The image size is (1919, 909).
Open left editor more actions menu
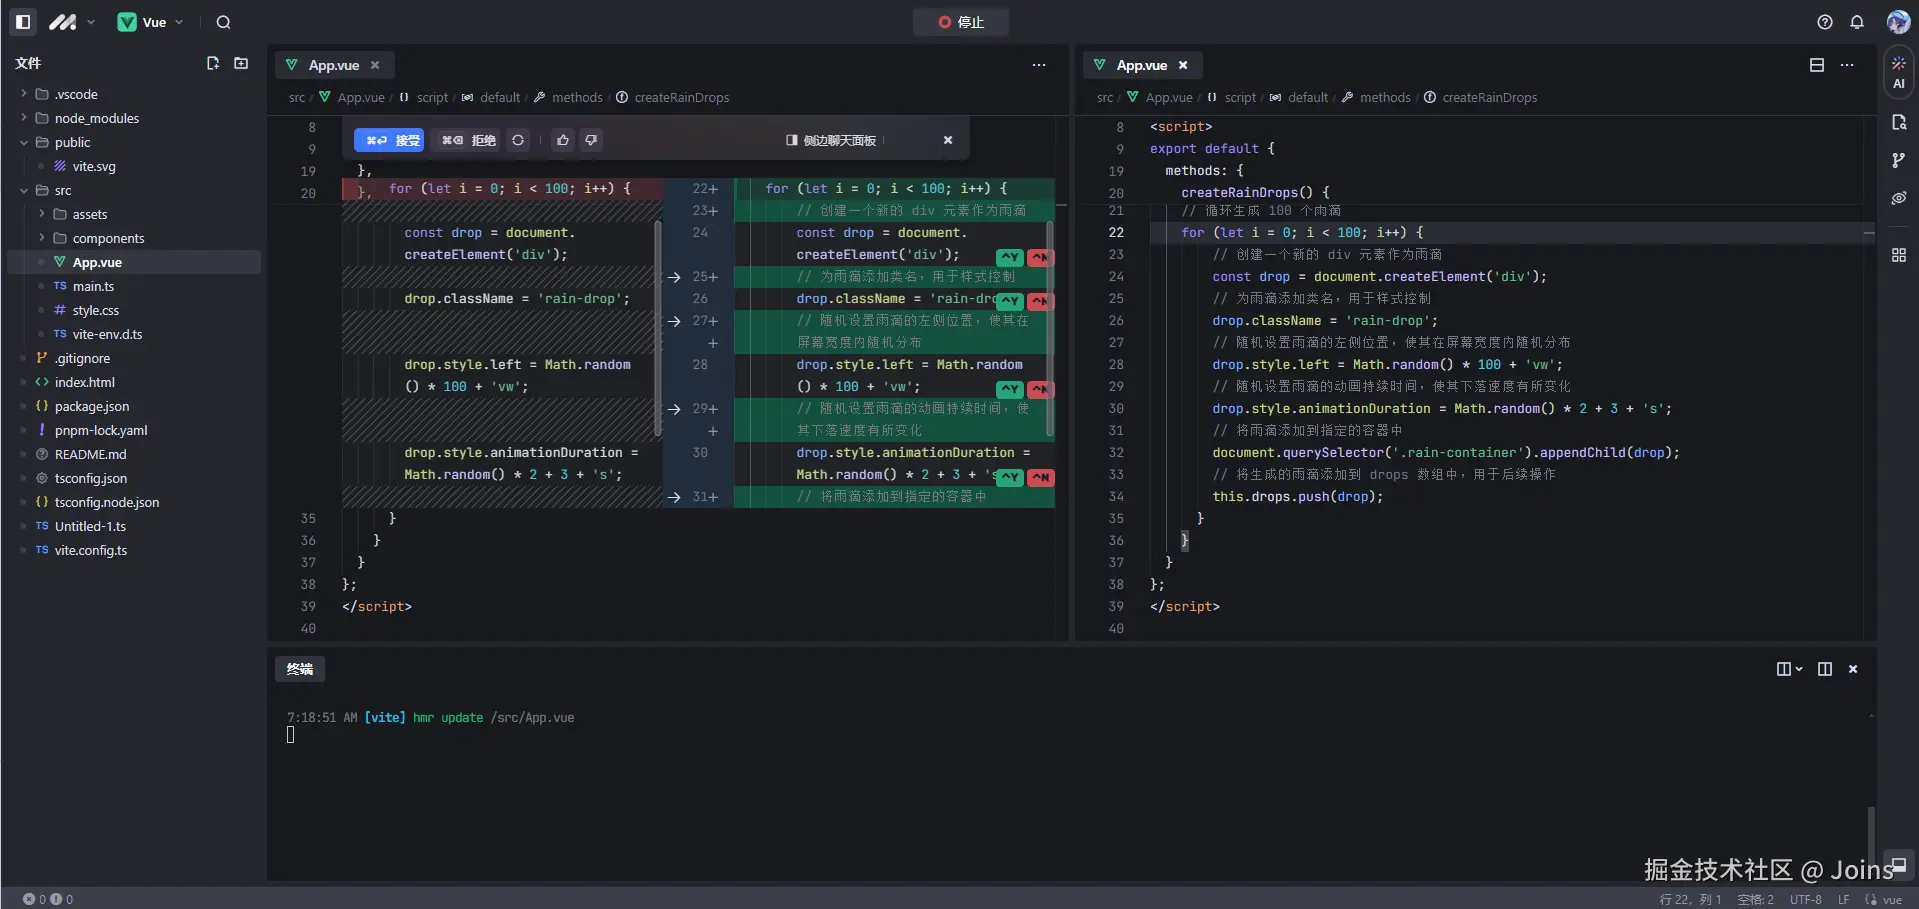(x=1039, y=65)
